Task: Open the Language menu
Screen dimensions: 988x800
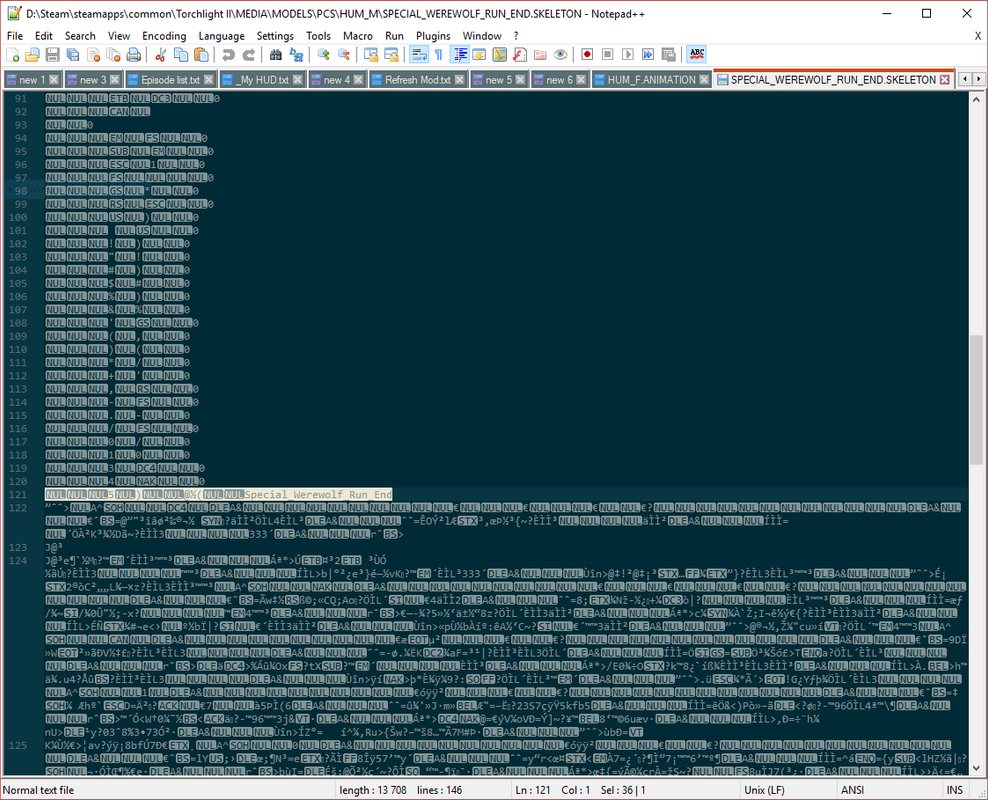Action: tap(221, 36)
